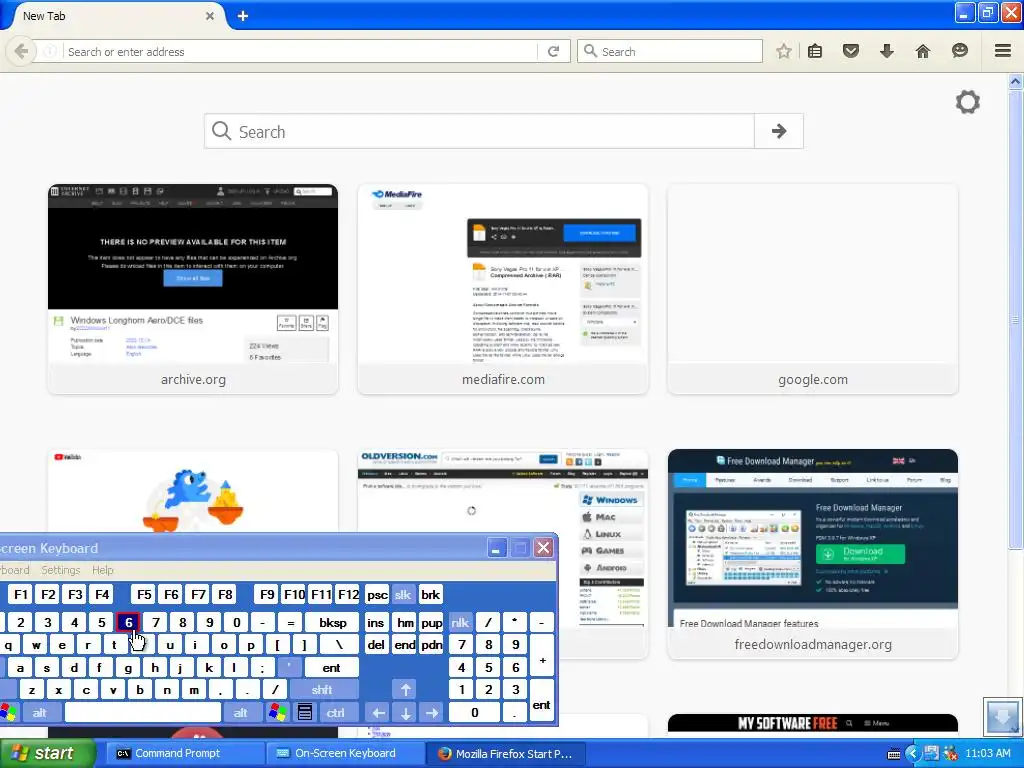Click the toolbar Search box
Screen dimensions: 1024x768
pos(670,51)
